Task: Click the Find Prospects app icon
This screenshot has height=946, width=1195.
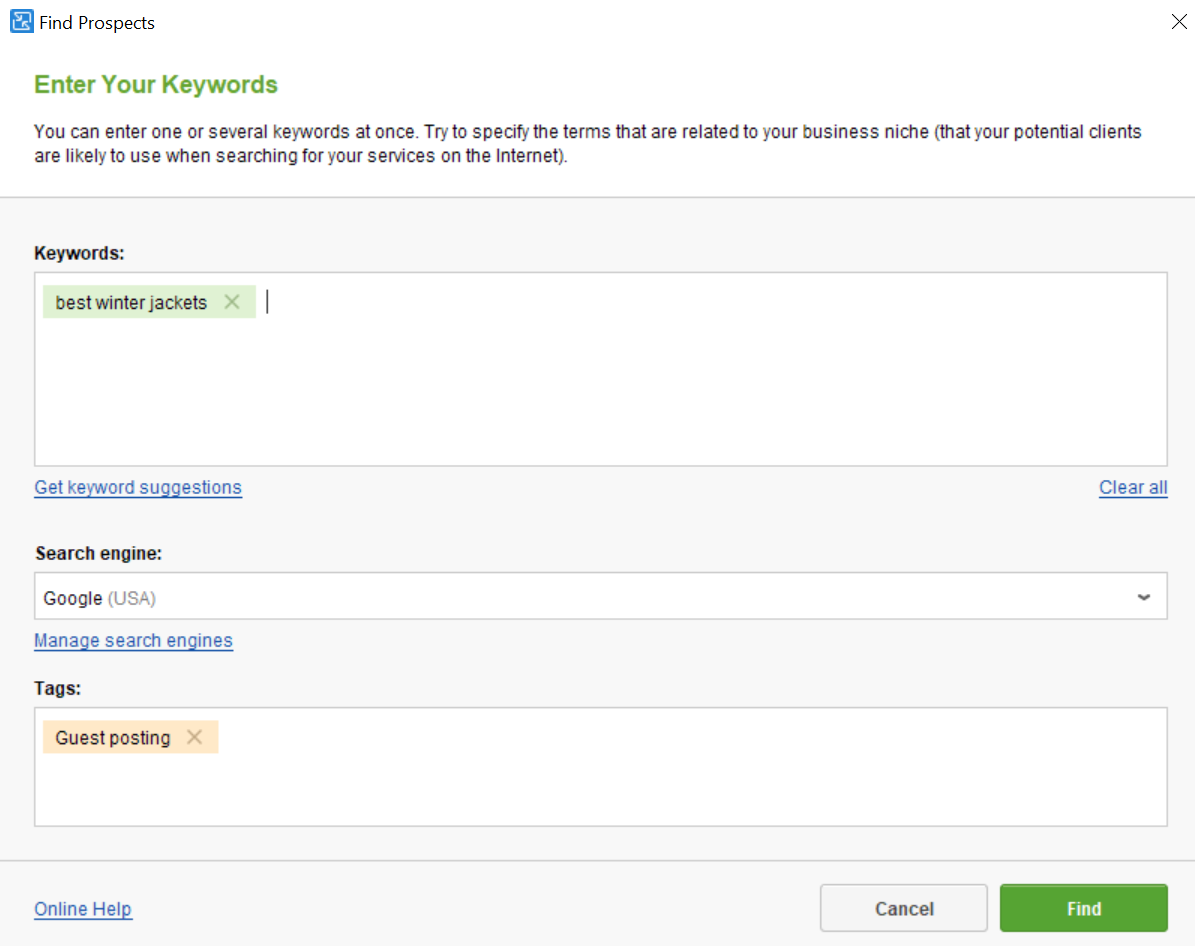Action: point(21,22)
